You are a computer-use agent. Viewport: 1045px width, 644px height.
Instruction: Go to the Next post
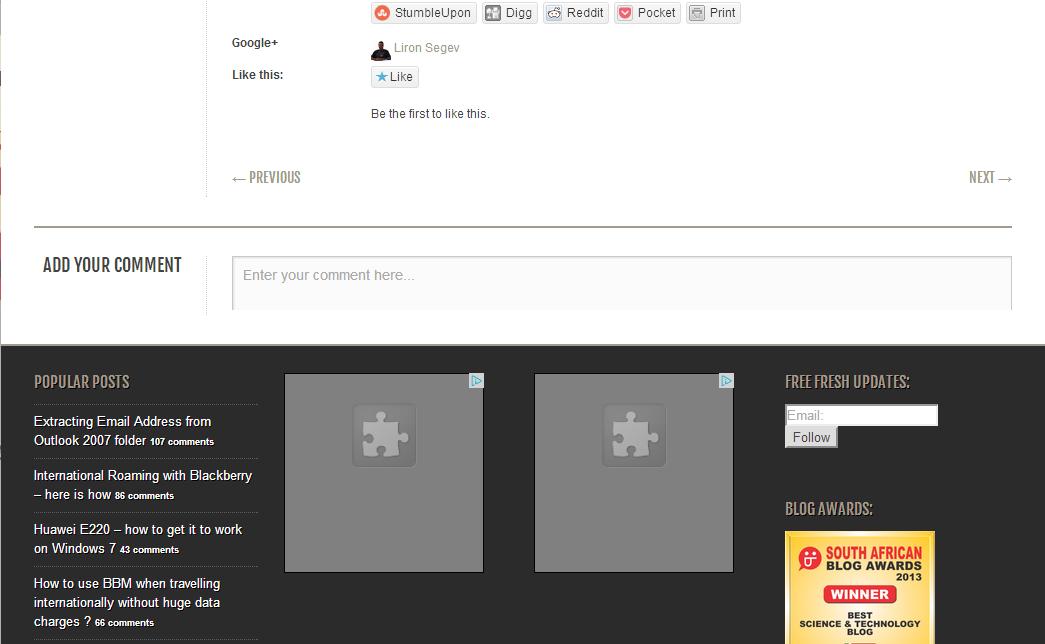[990, 178]
